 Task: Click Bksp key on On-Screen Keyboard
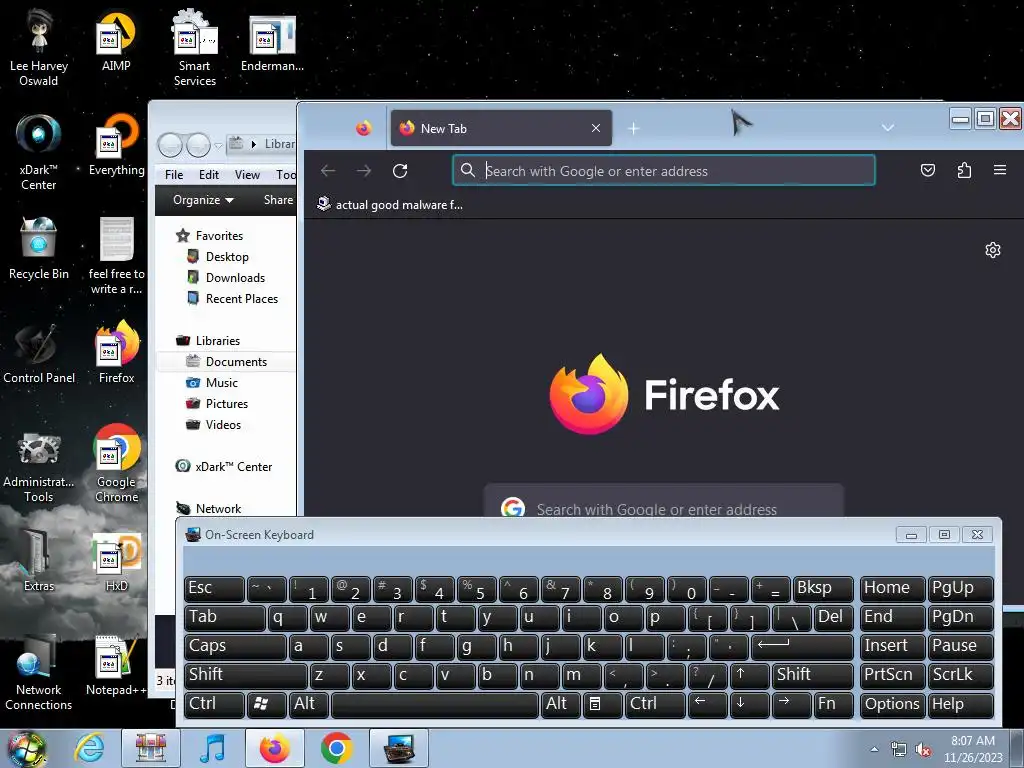(823, 588)
